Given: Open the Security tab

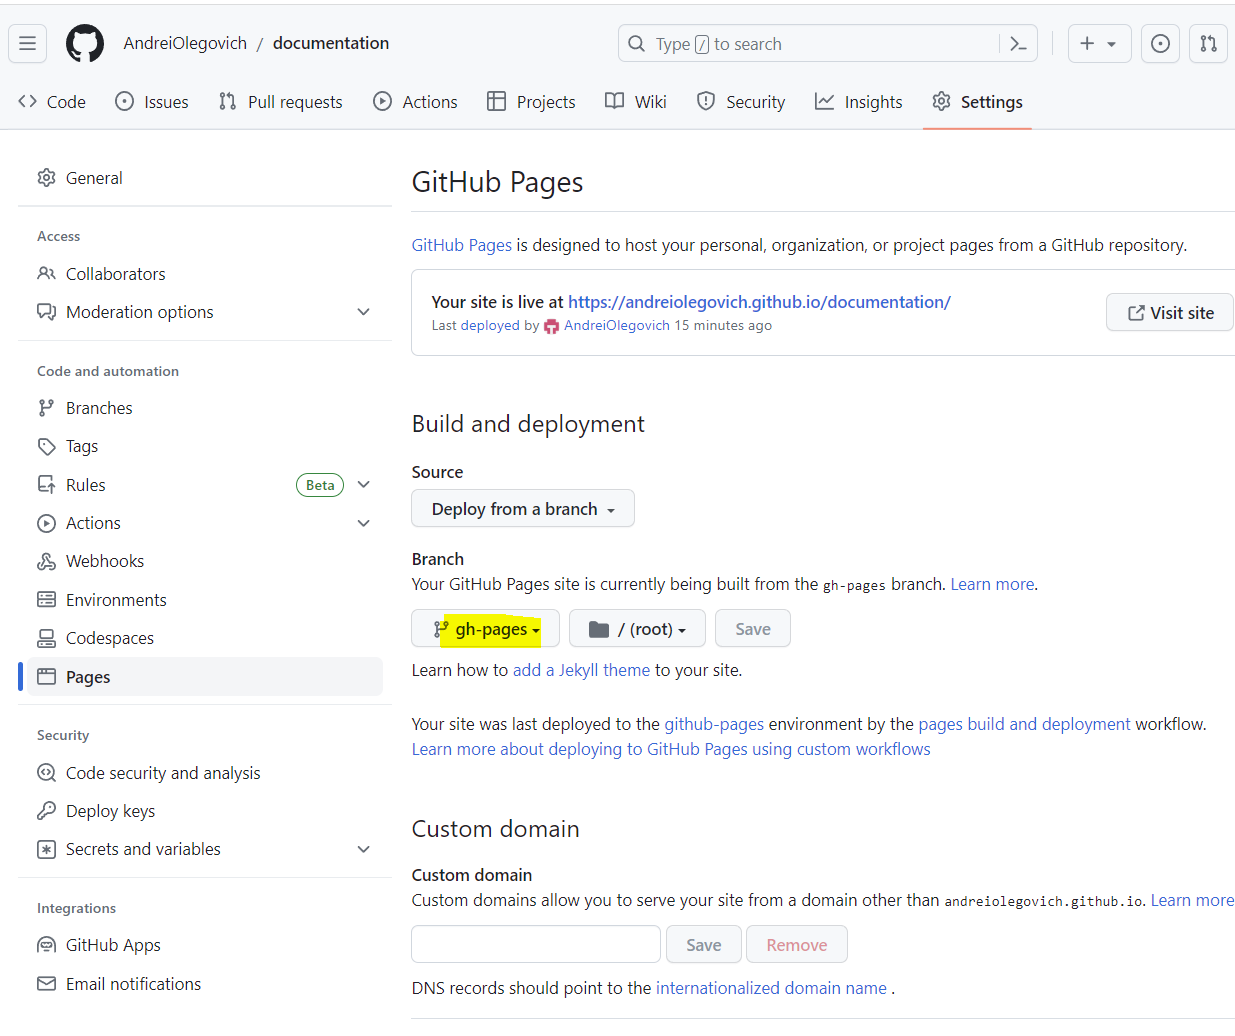Looking at the screenshot, I should (741, 102).
